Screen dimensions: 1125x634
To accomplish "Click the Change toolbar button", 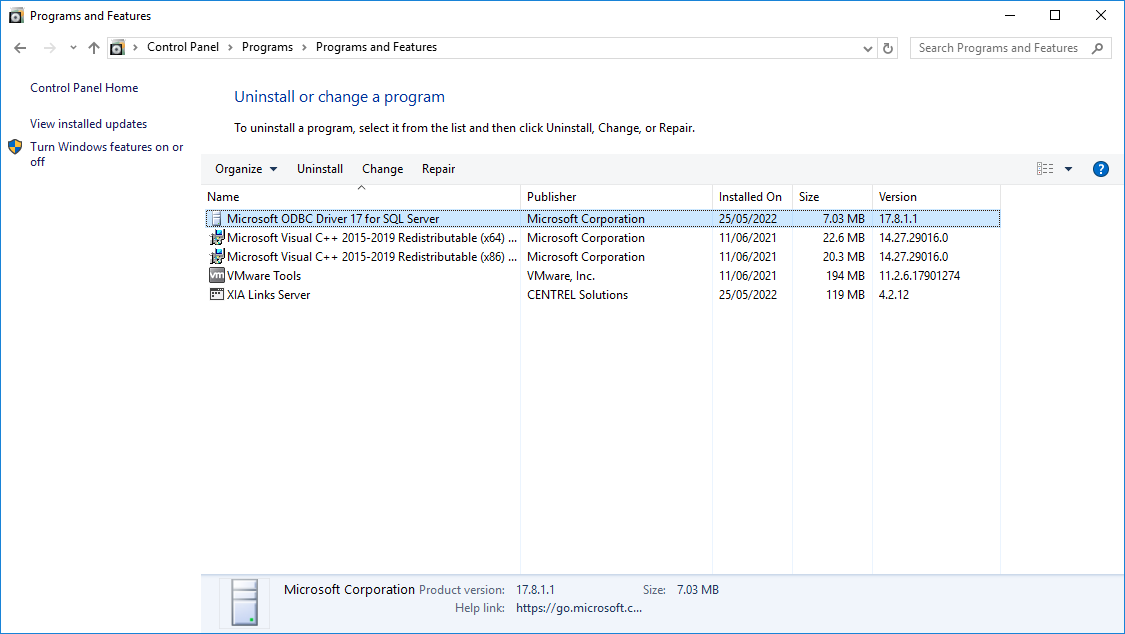I will click(x=382, y=169).
